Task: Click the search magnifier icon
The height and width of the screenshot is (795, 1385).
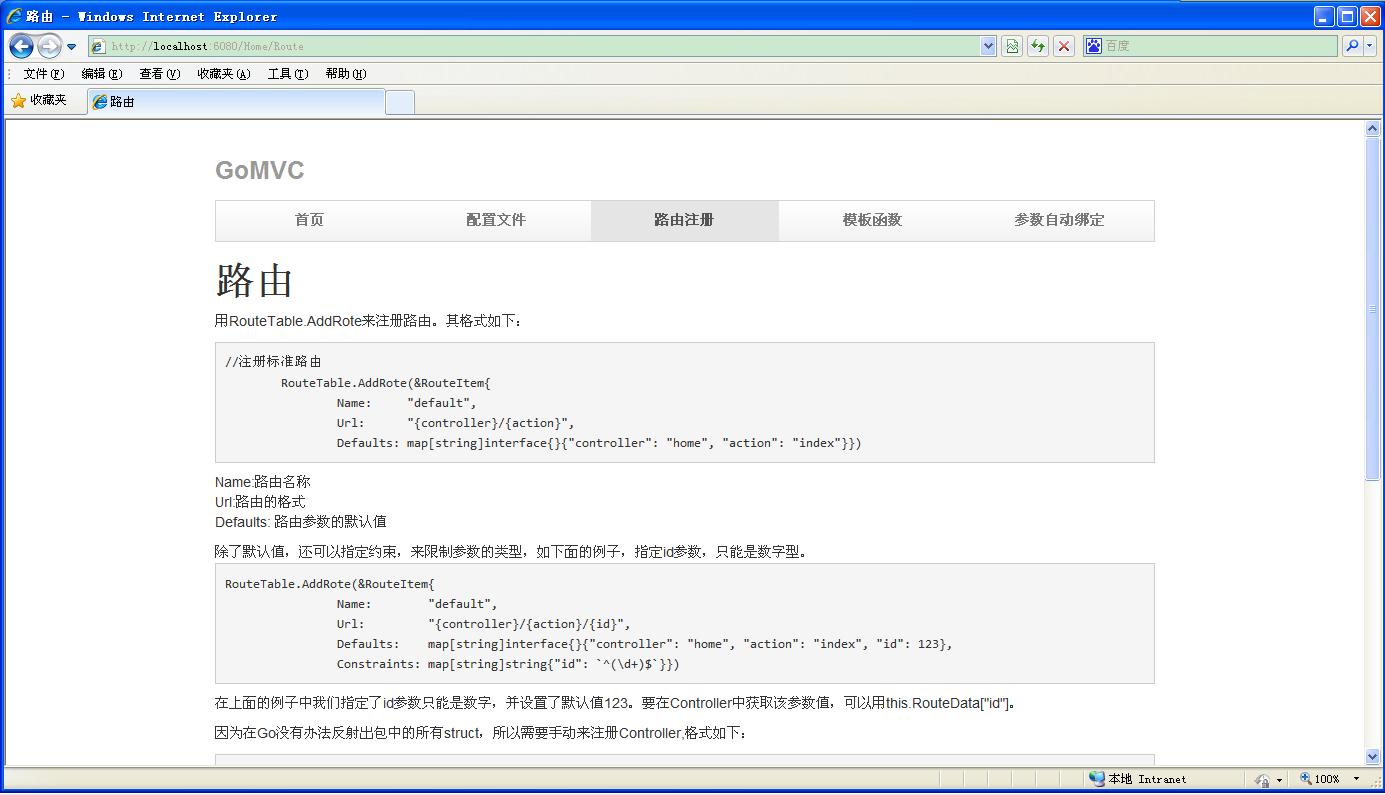Action: pos(1352,46)
